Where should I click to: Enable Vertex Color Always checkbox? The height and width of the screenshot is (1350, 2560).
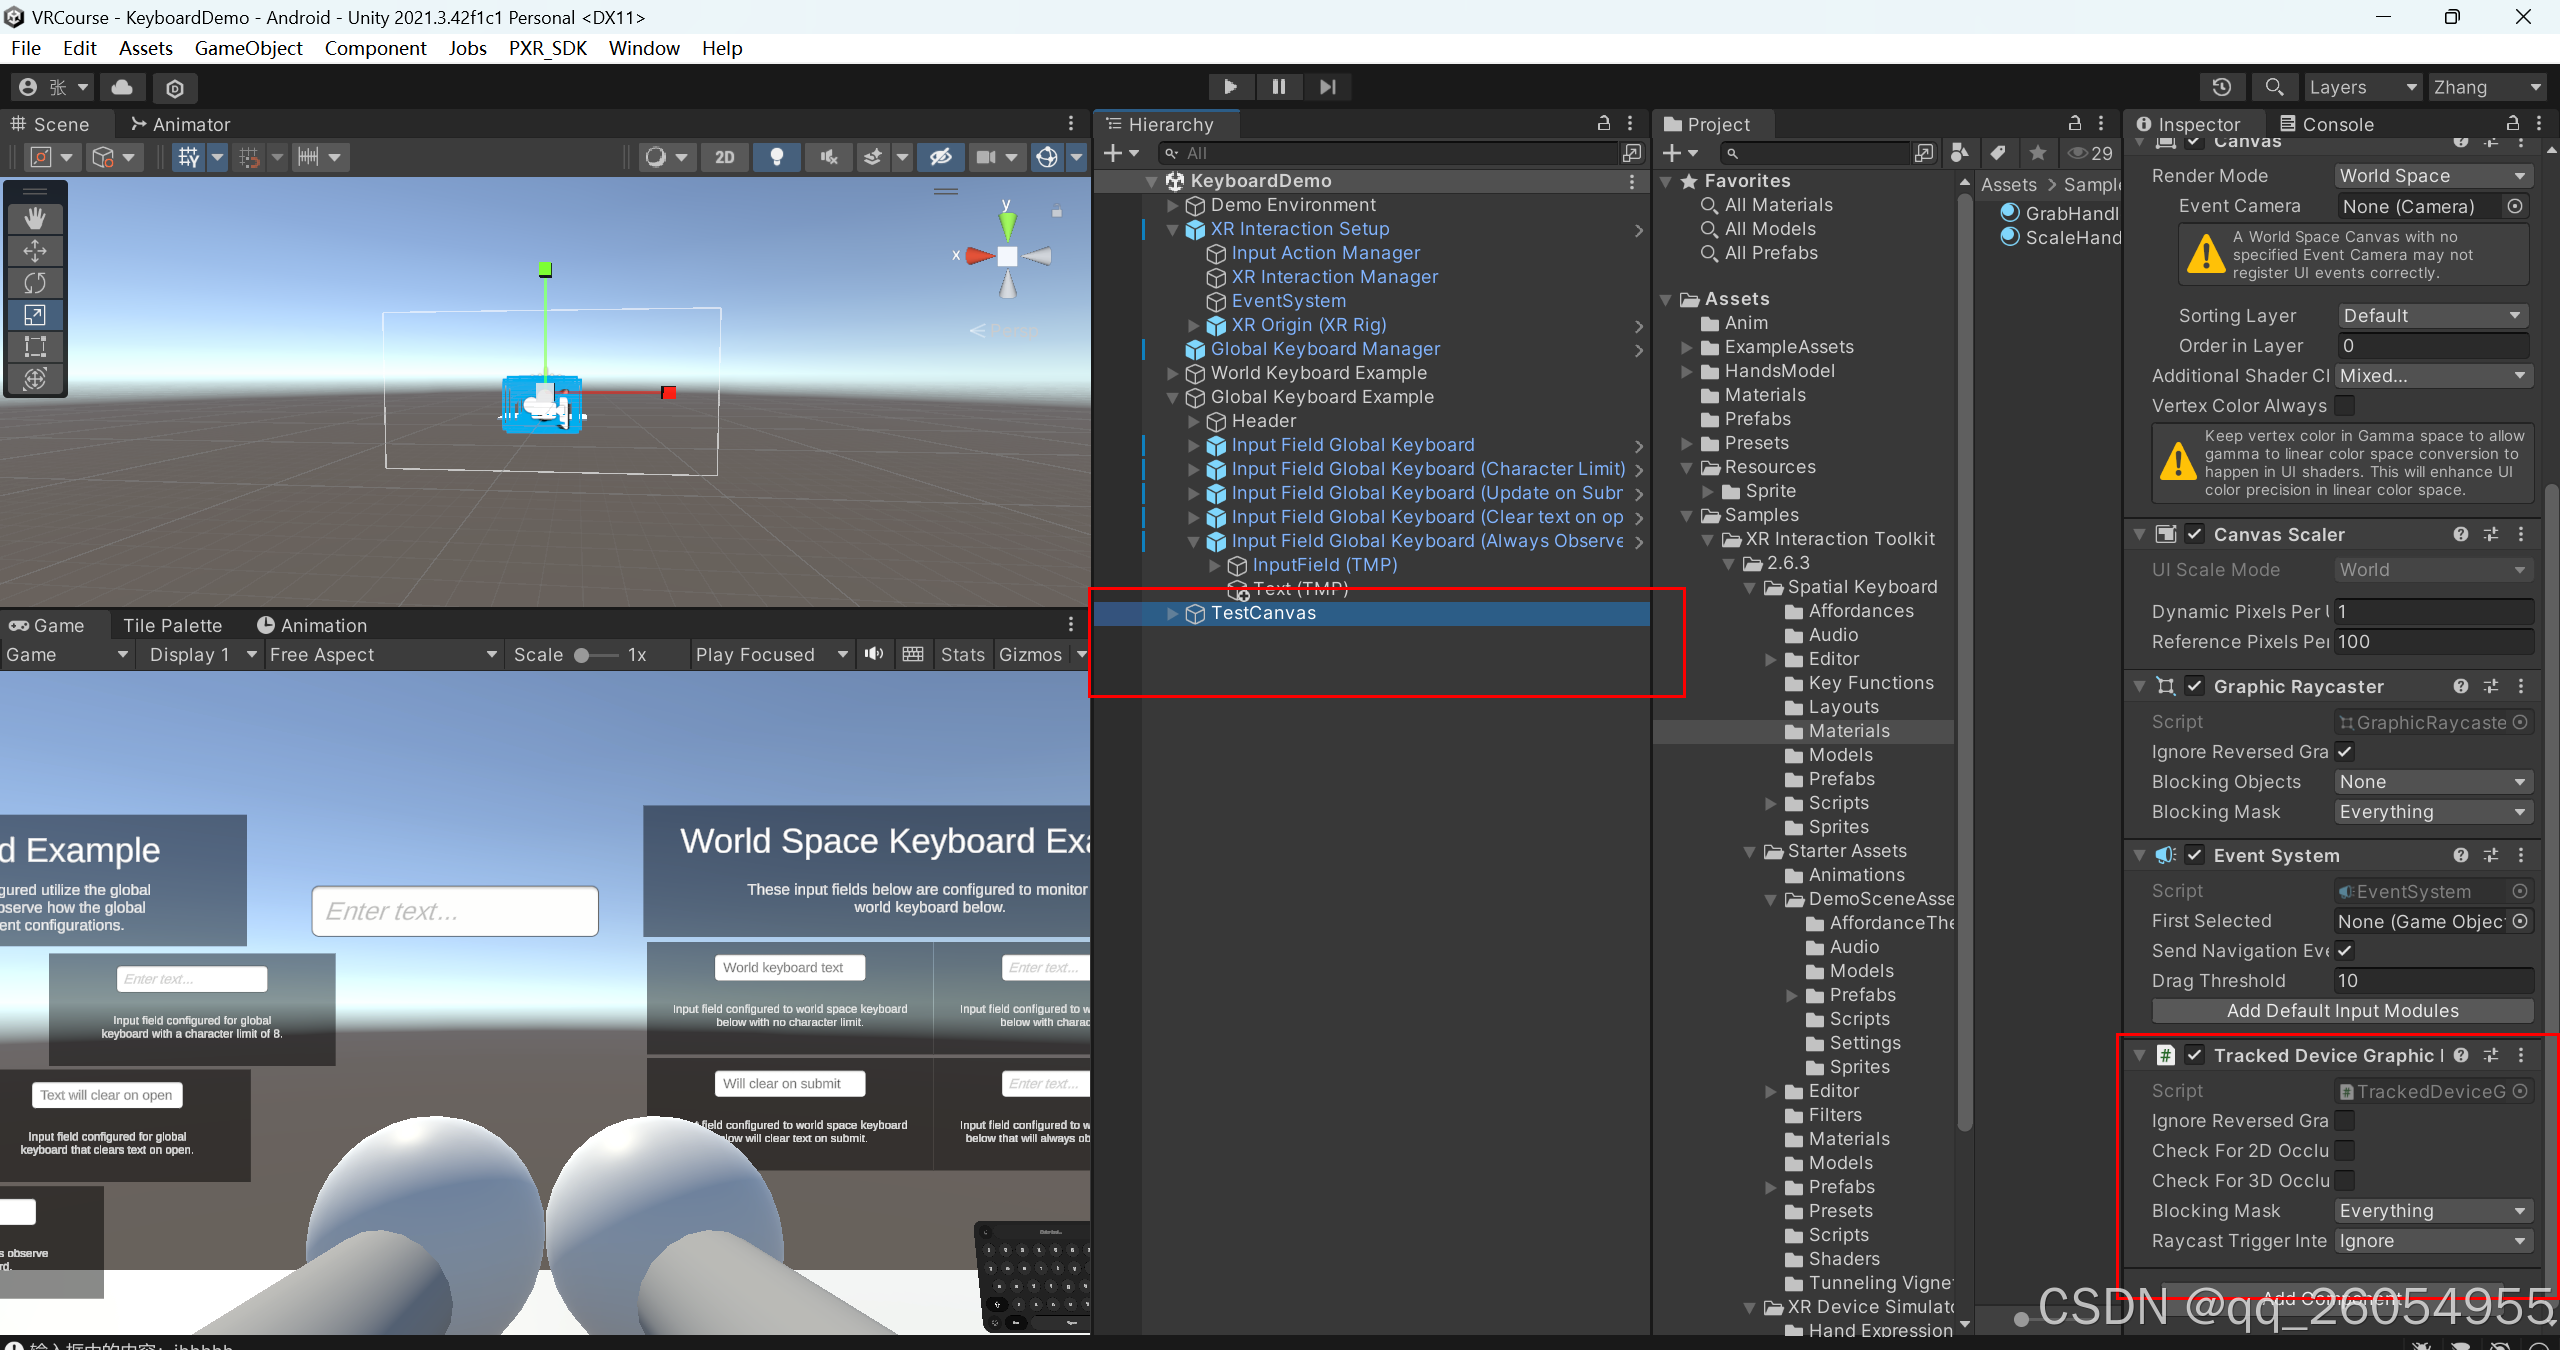pos(2345,405)
